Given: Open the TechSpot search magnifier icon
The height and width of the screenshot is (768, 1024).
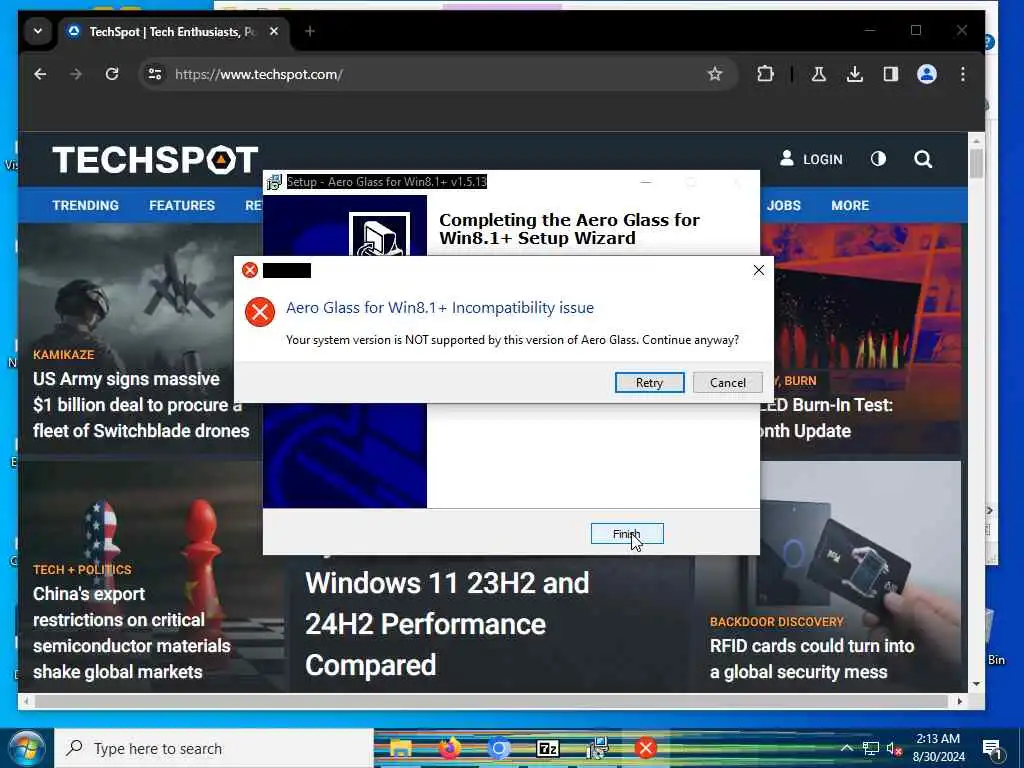Looking at the screenshot, I should [923, 159].
